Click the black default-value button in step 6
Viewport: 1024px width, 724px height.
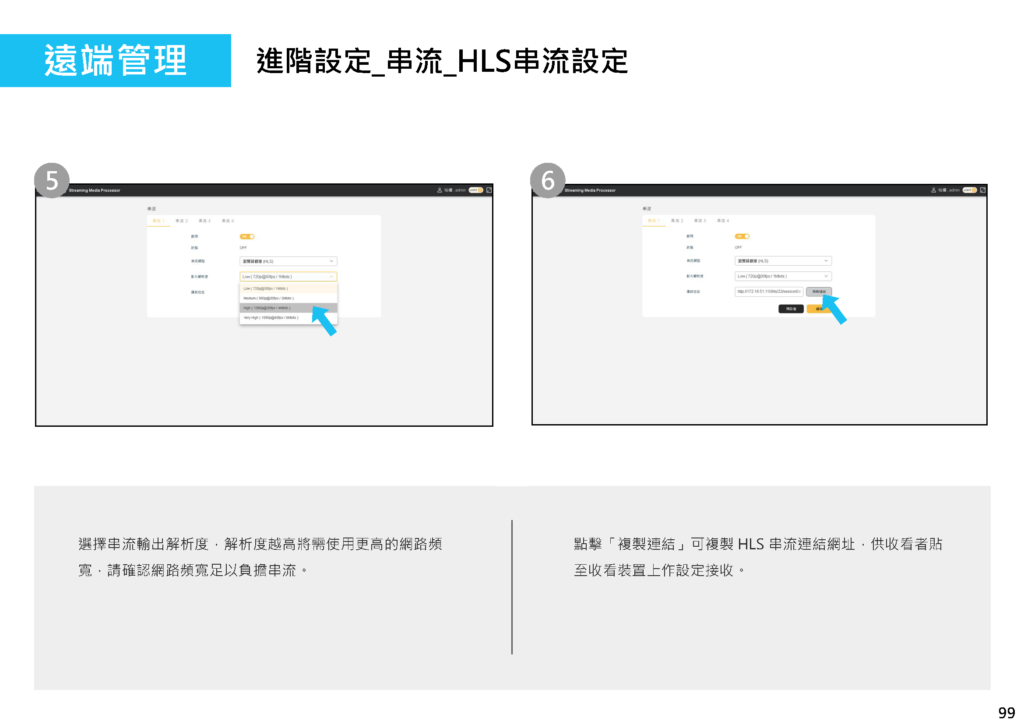pyautogui.click(x=791, y=309)
